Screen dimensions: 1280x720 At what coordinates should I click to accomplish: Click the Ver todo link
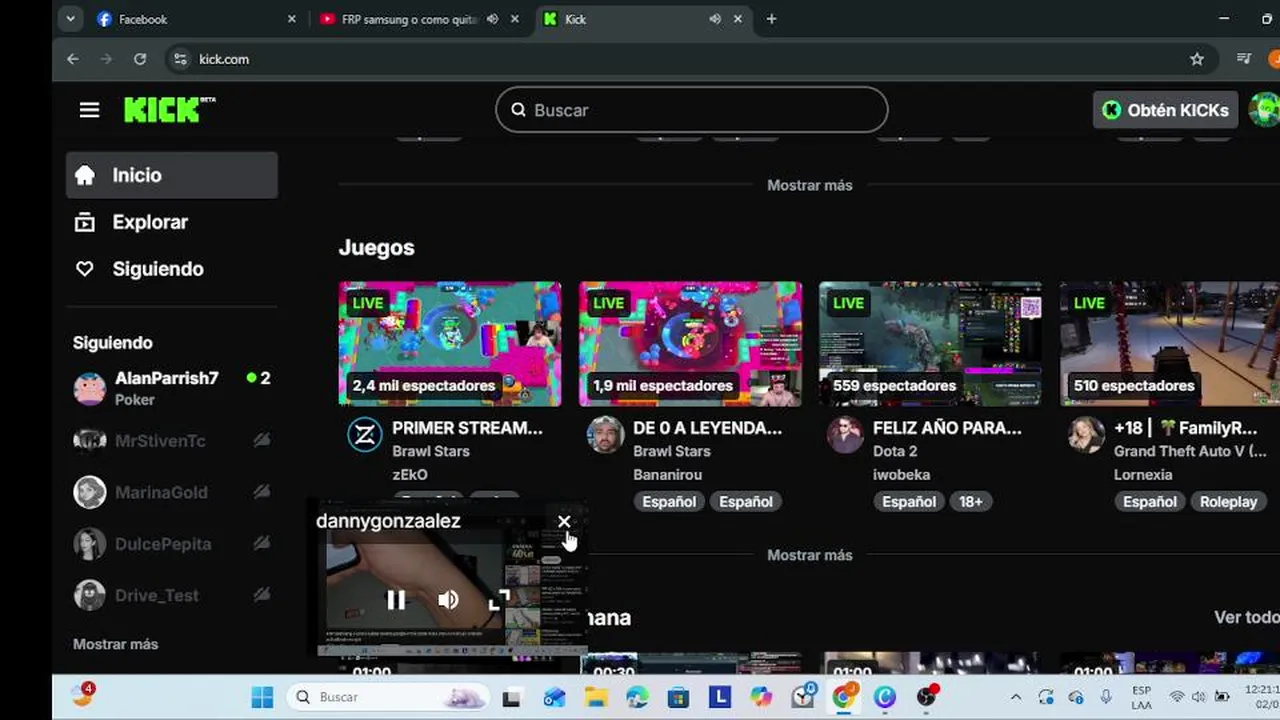[x=1246, y=617]
